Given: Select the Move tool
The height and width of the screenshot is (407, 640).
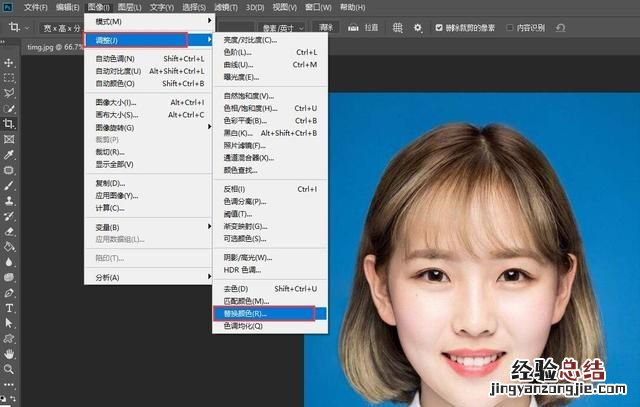Looking at the screenshot, I should [x=9, y=60].
